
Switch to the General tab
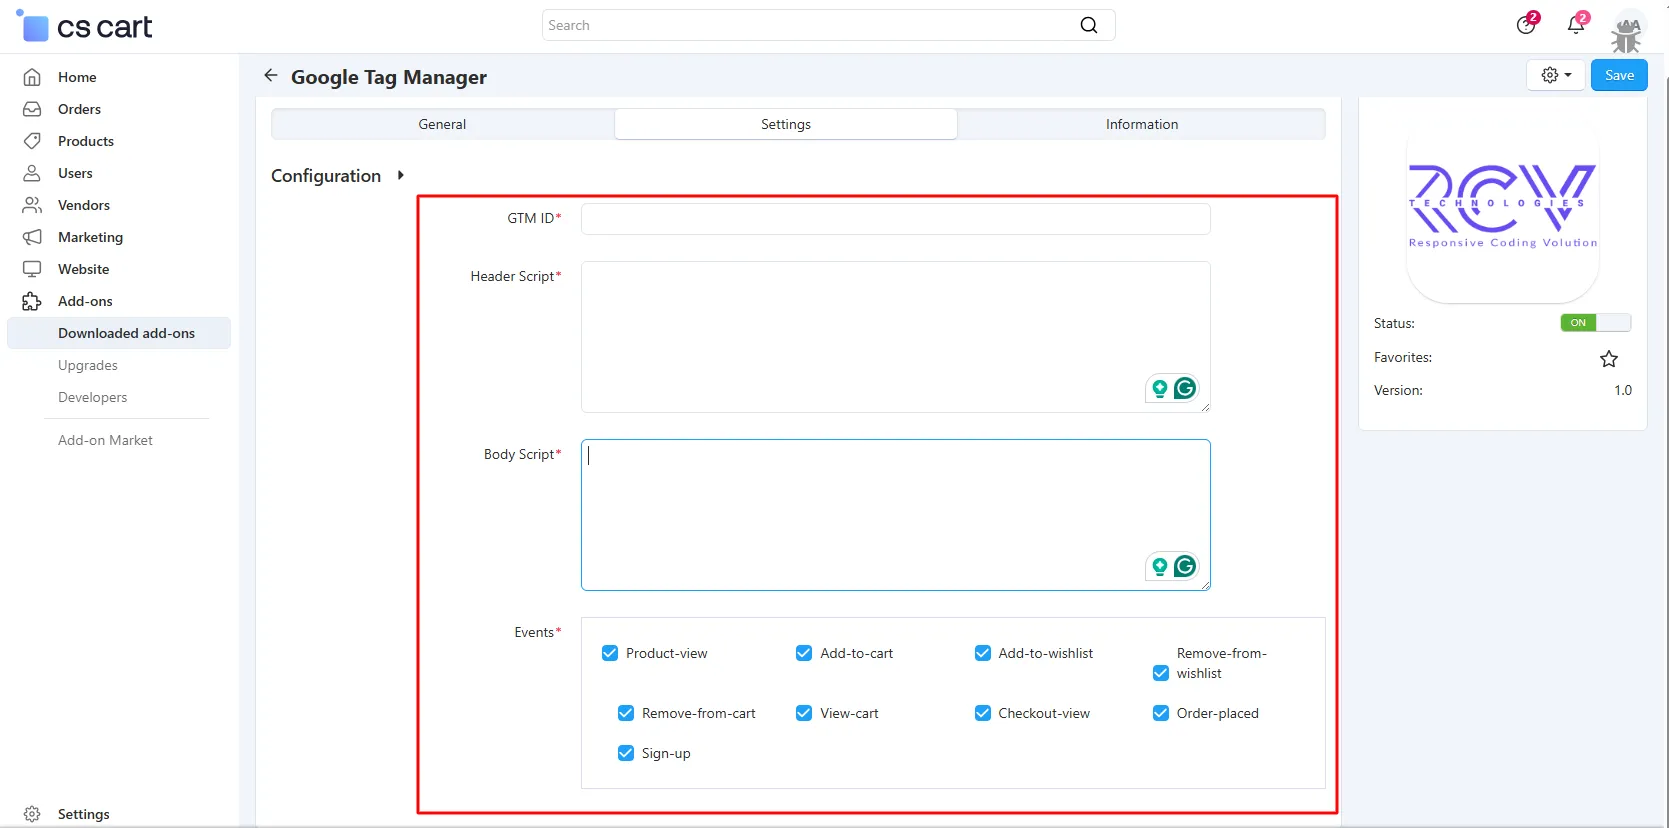click(x=442, y=124)
